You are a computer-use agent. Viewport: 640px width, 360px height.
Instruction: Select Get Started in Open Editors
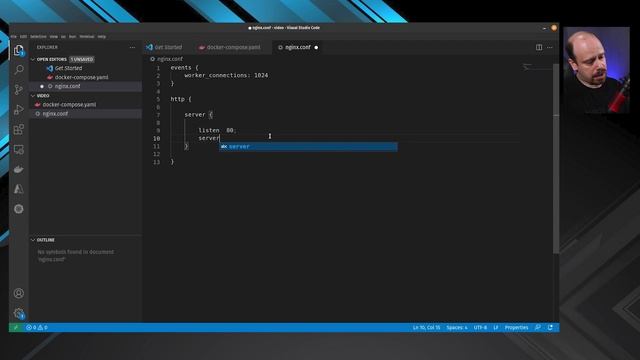(x=69, y=68)
